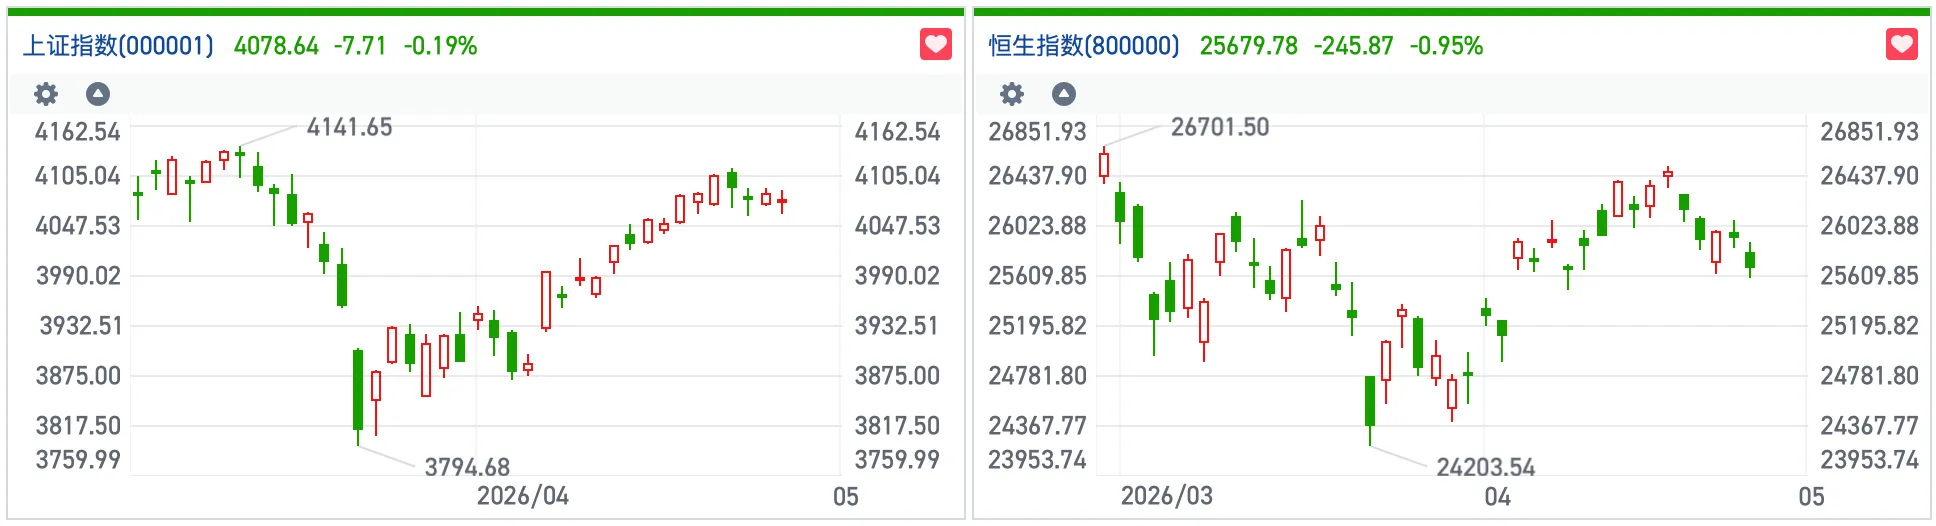The image size is (1936, 526).
Task: Open settings gear for 恒生指数 chart
Action: pyautogui.click(x=1012, y=94)
